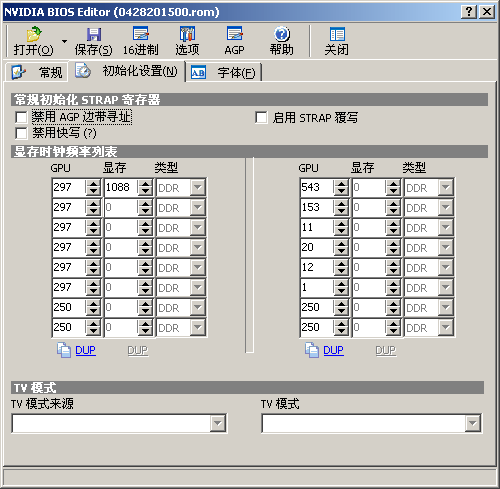The width and height of the screenshot is (500, 489).
Task: Open the DDR type dropdown in the 153 row
Action: 446,207
